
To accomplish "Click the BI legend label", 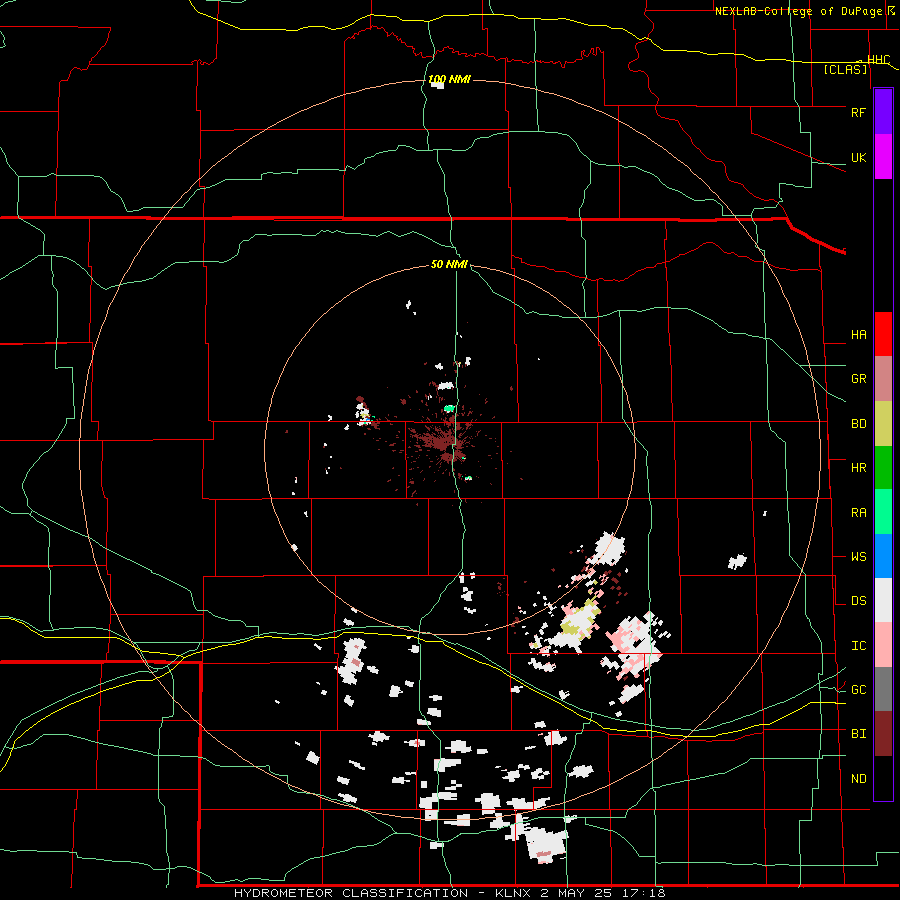I will [858, 734].
